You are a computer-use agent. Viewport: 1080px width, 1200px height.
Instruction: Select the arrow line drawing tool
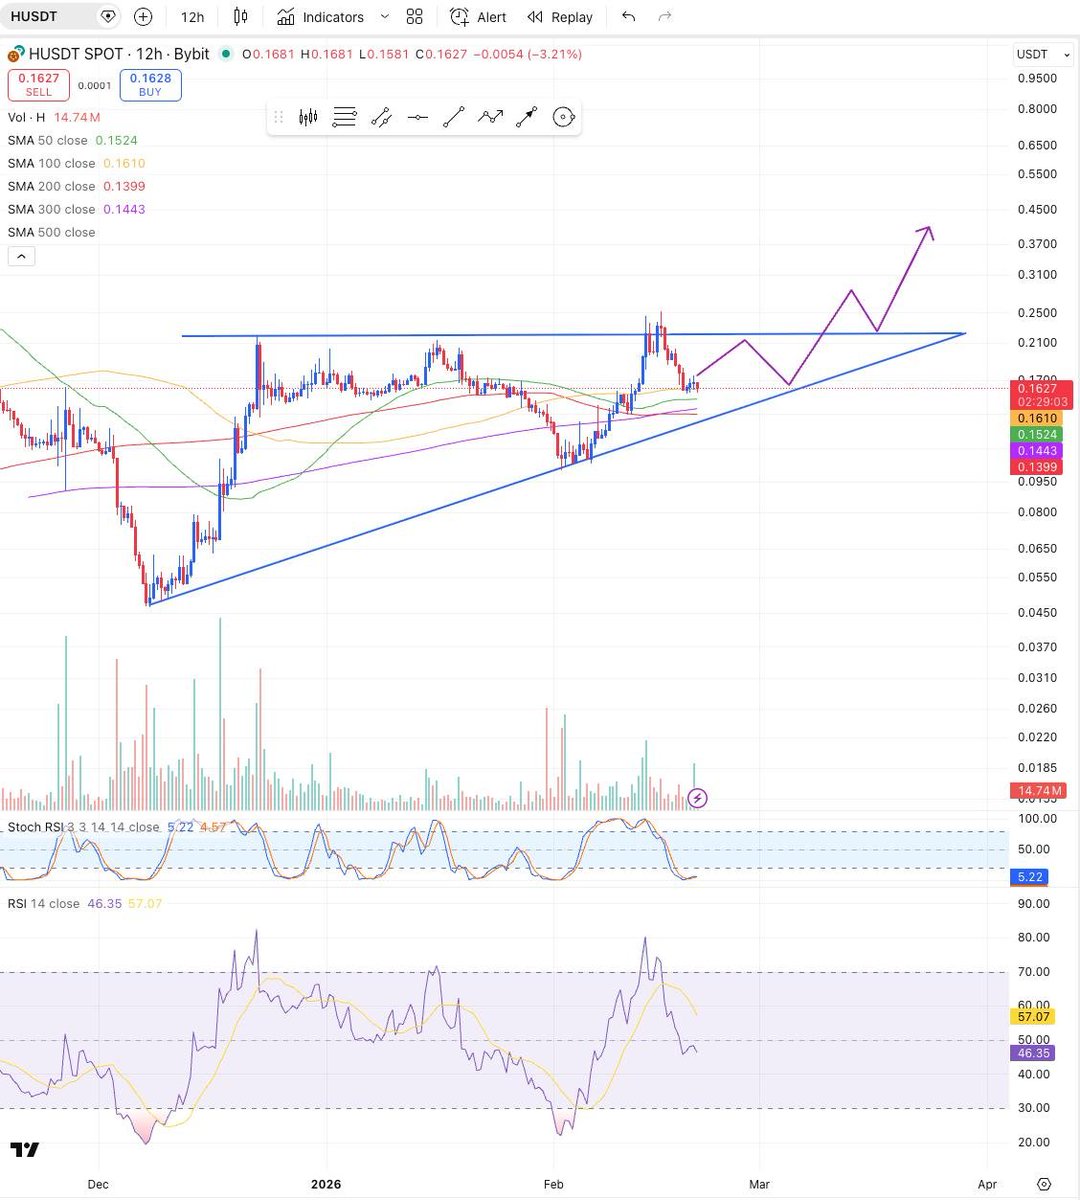526,118
